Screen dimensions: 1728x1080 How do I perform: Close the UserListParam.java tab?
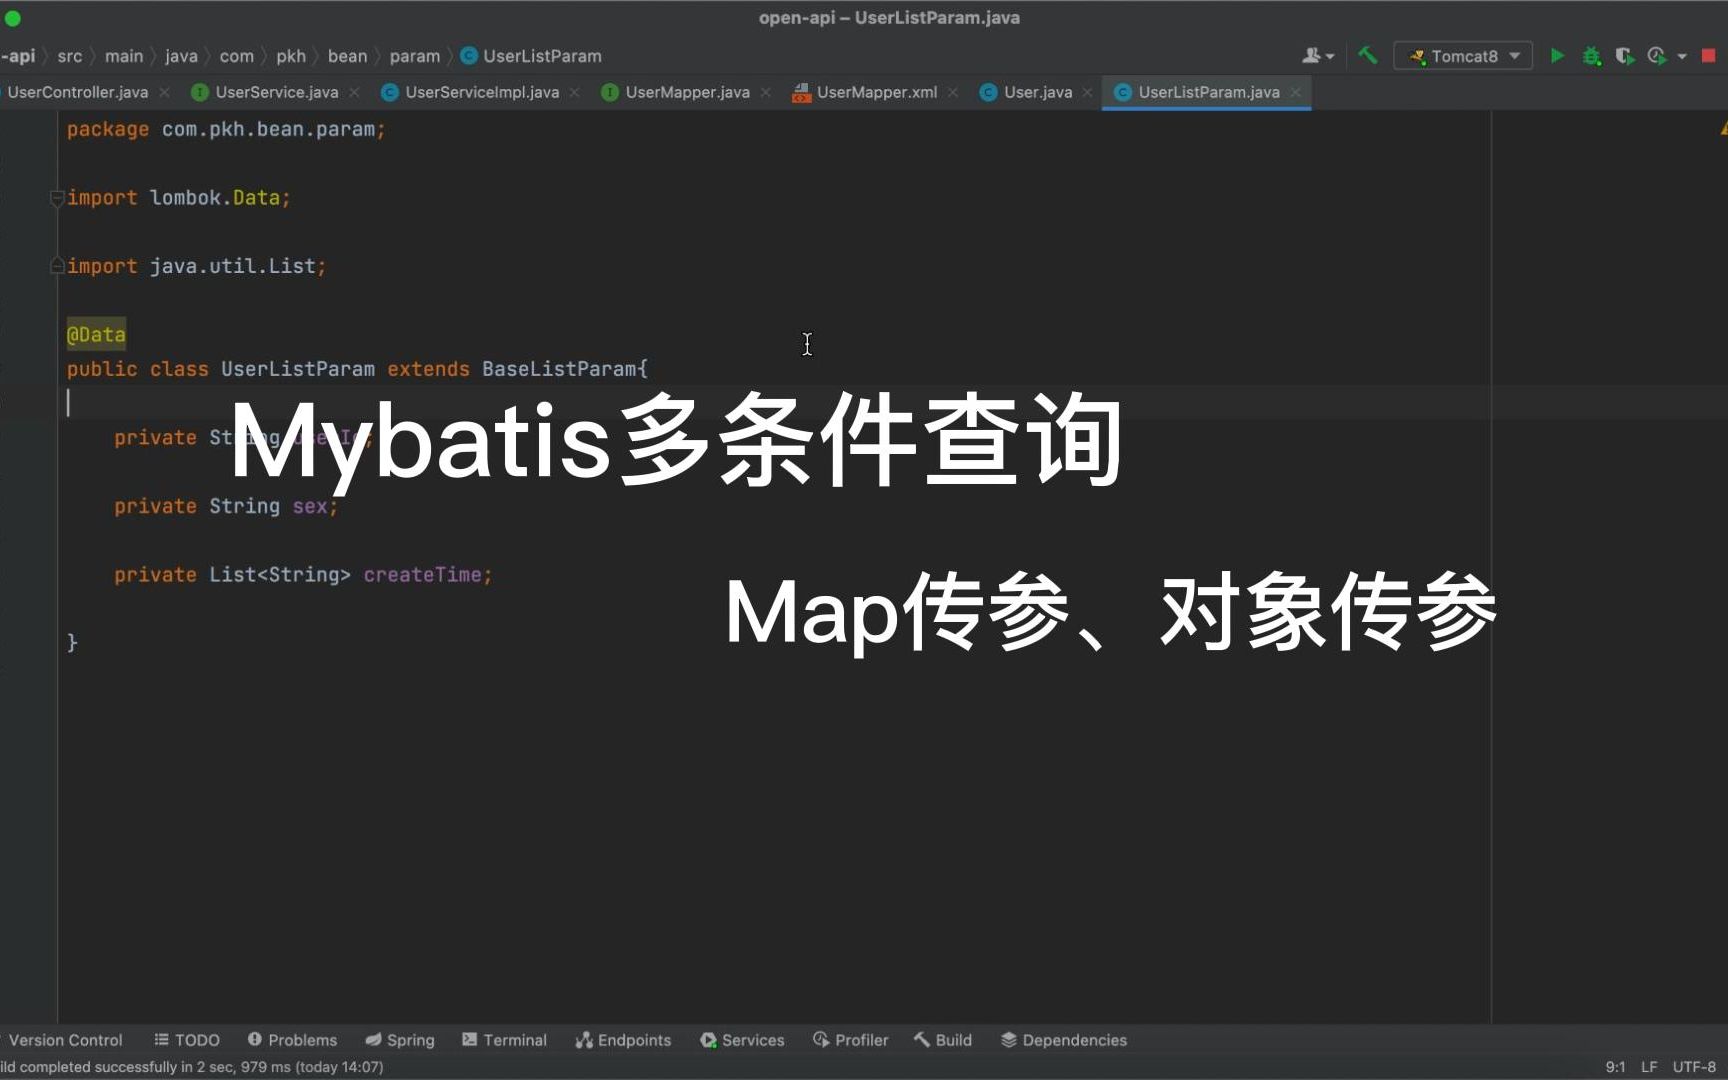[1295, 92]
